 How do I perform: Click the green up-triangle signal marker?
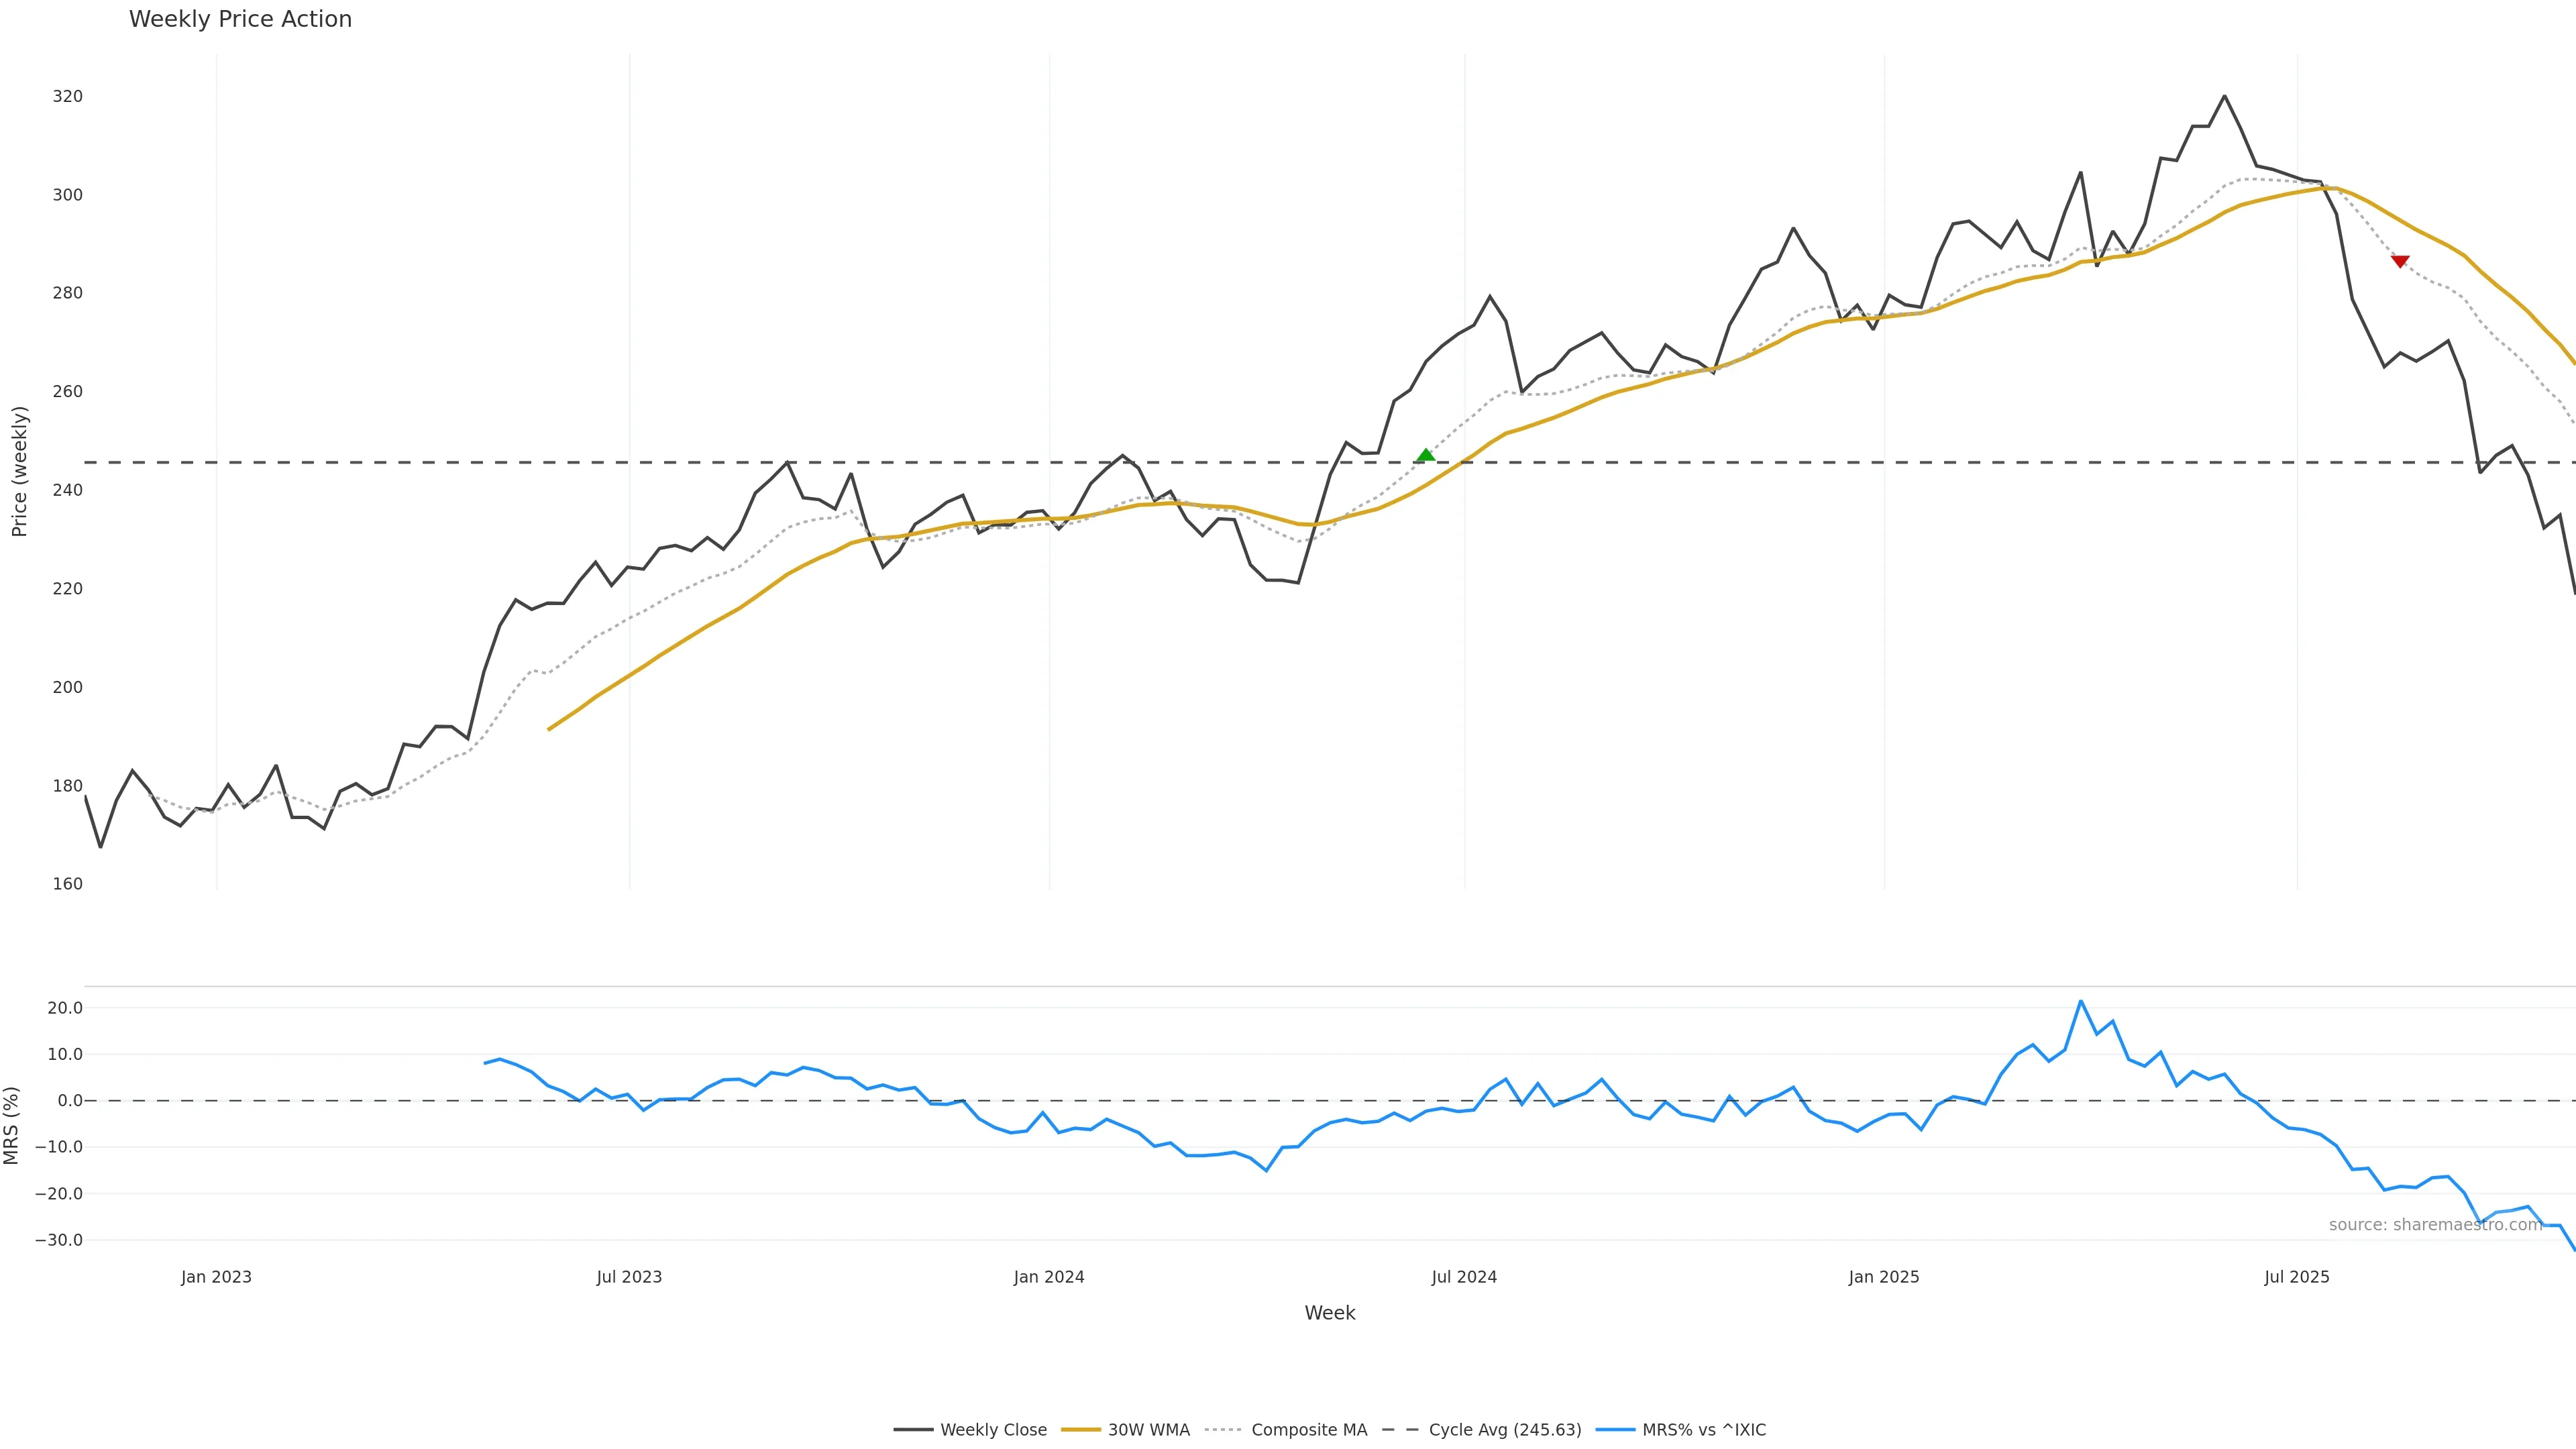click(1426, 456)
